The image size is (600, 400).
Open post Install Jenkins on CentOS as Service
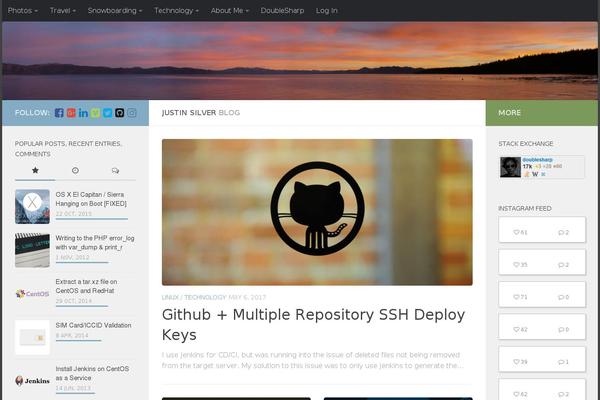(x=92, y=373)
